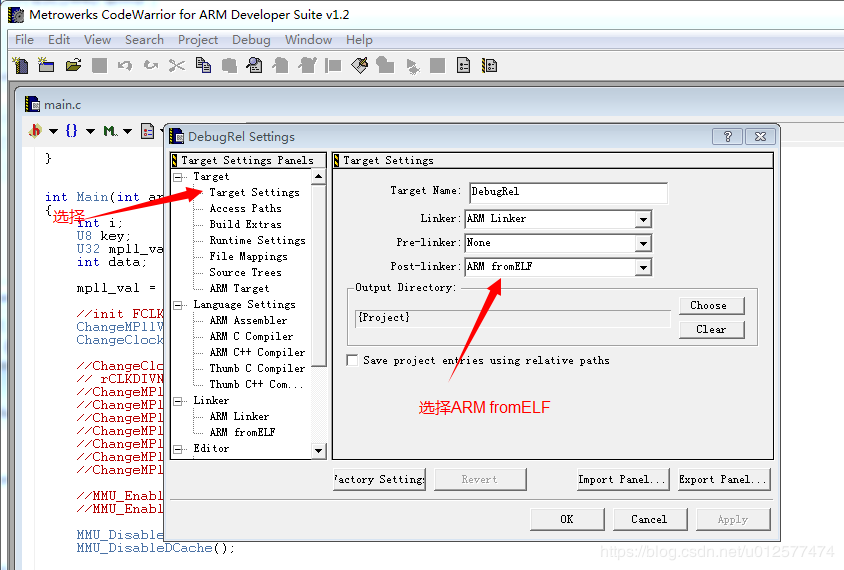Open the Edit menu
The image size is (844, 570).
coord(59,40)
